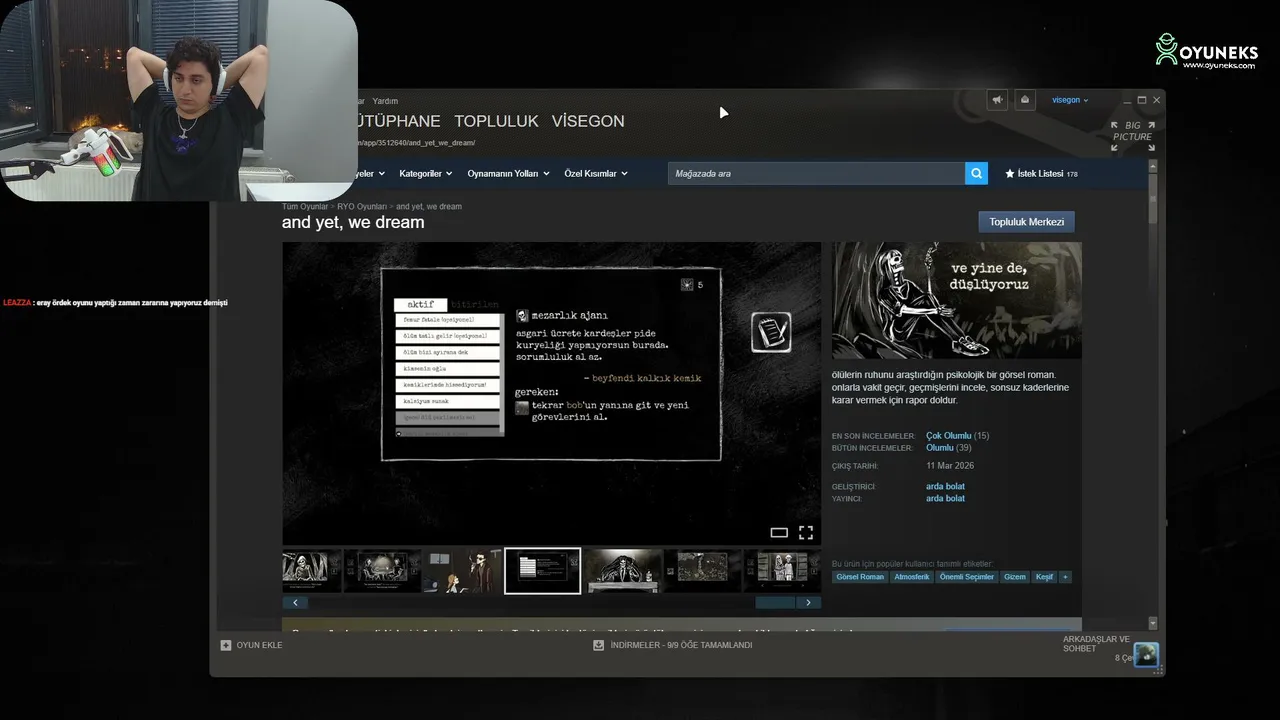Open the Oynamanın Yolları dropdown
This screenshot has height=720, width=1280.
[x=508, y=173]
